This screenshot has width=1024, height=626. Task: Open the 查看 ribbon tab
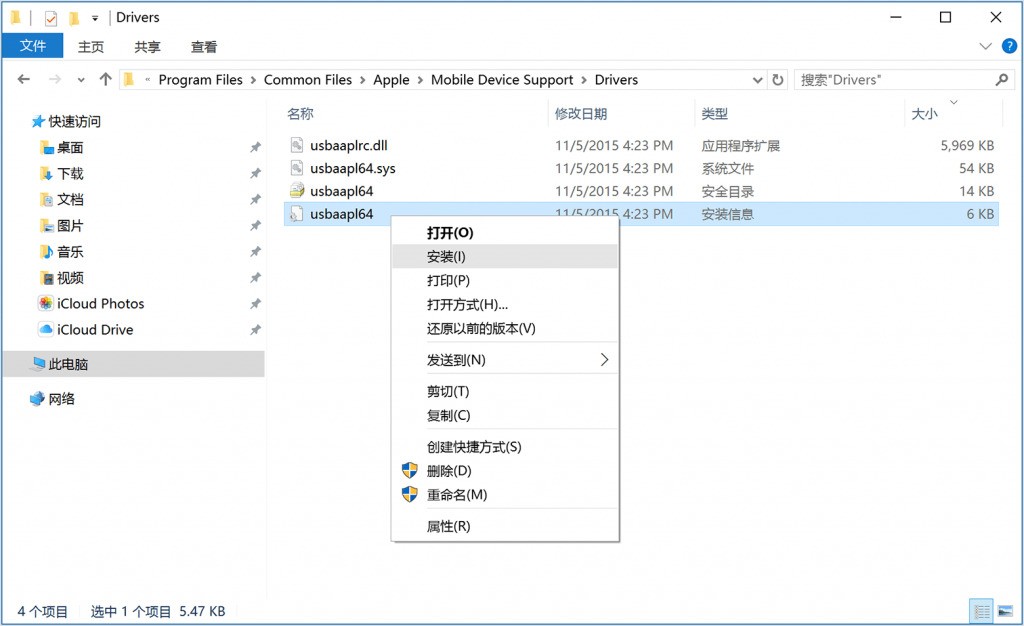204,47
